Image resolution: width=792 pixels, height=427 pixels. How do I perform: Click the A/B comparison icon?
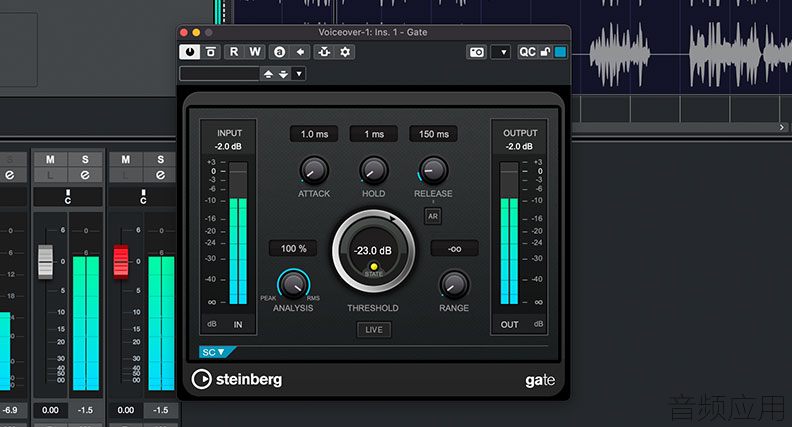[x=279, y=52]
